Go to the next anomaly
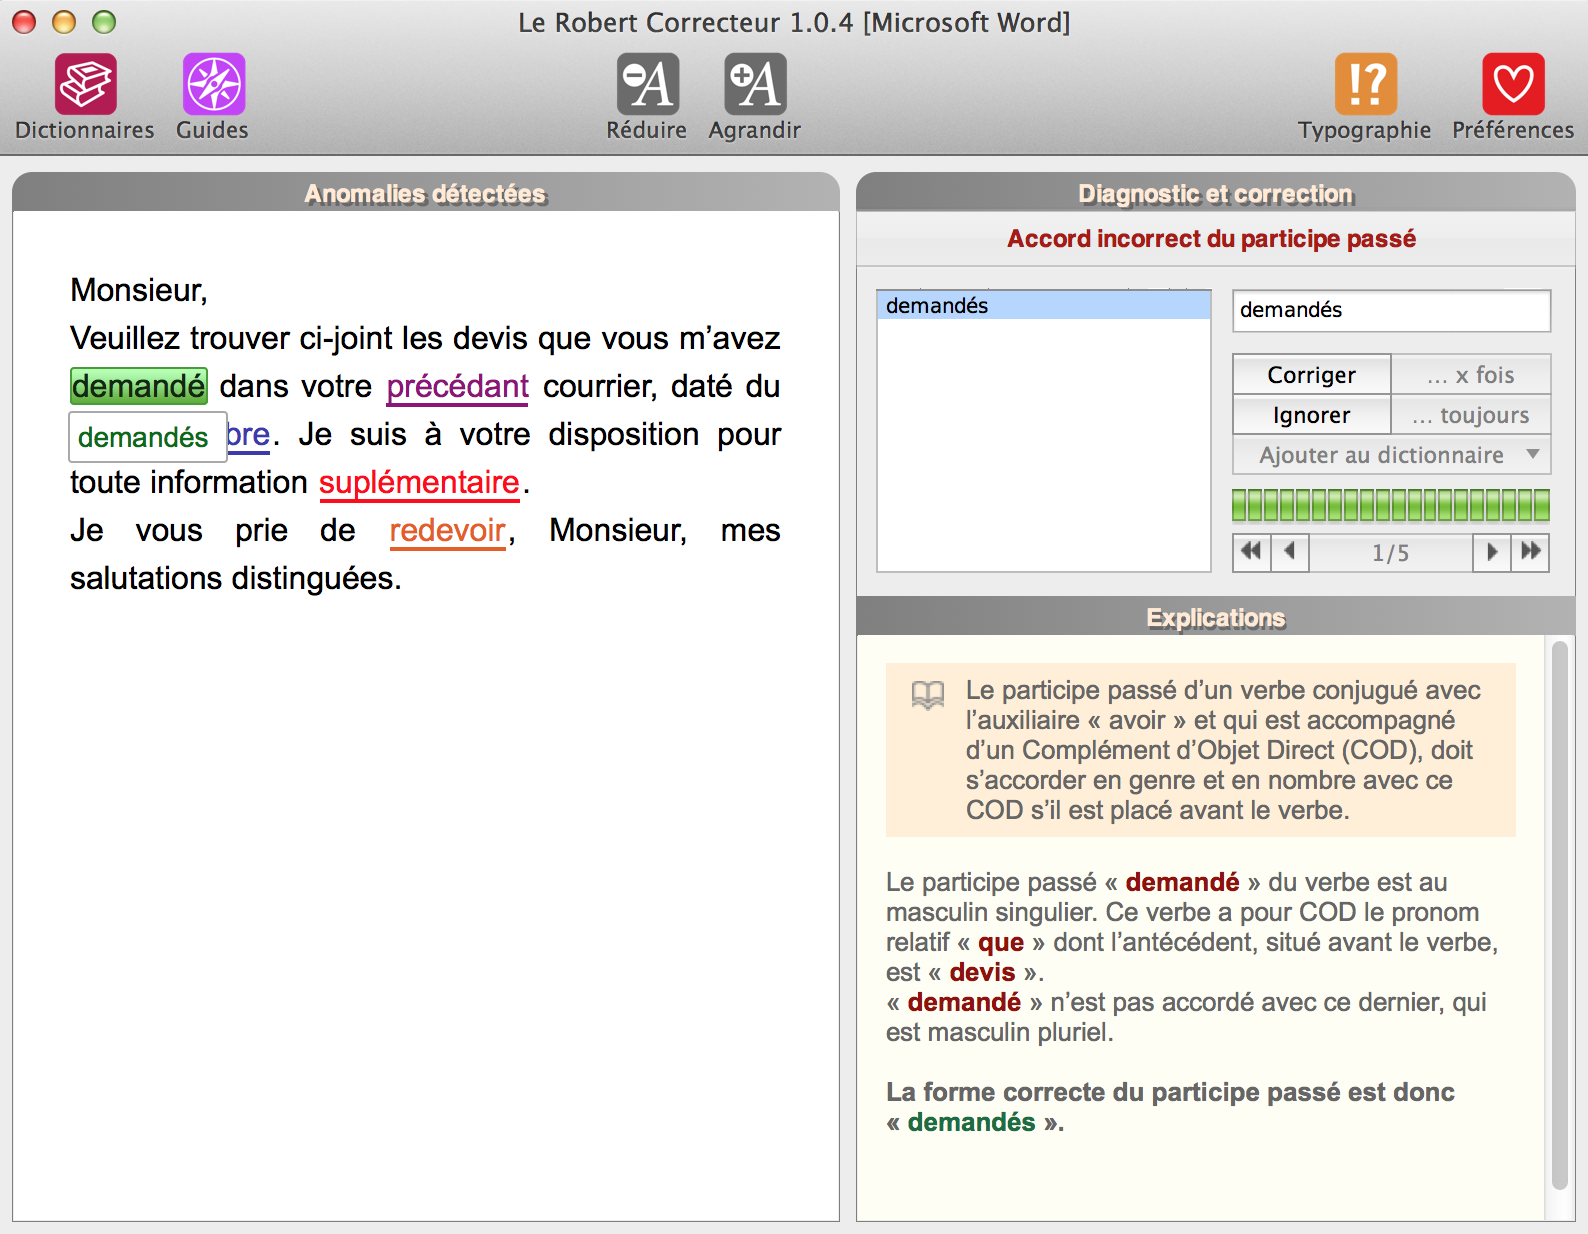The image size is (1588, 1234). (1492, 552)
